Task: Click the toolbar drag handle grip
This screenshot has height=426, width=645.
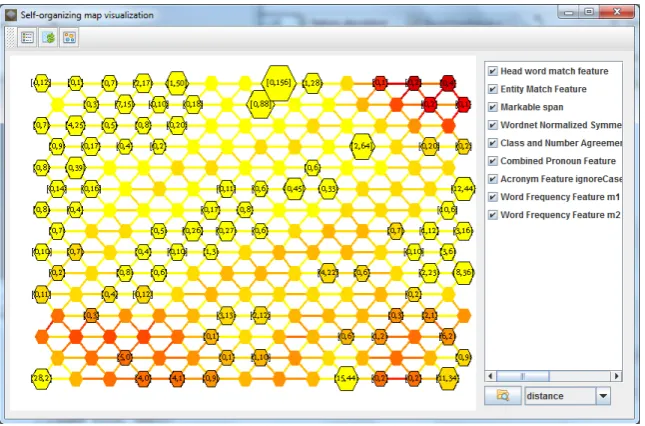Action: pos(11,38)
